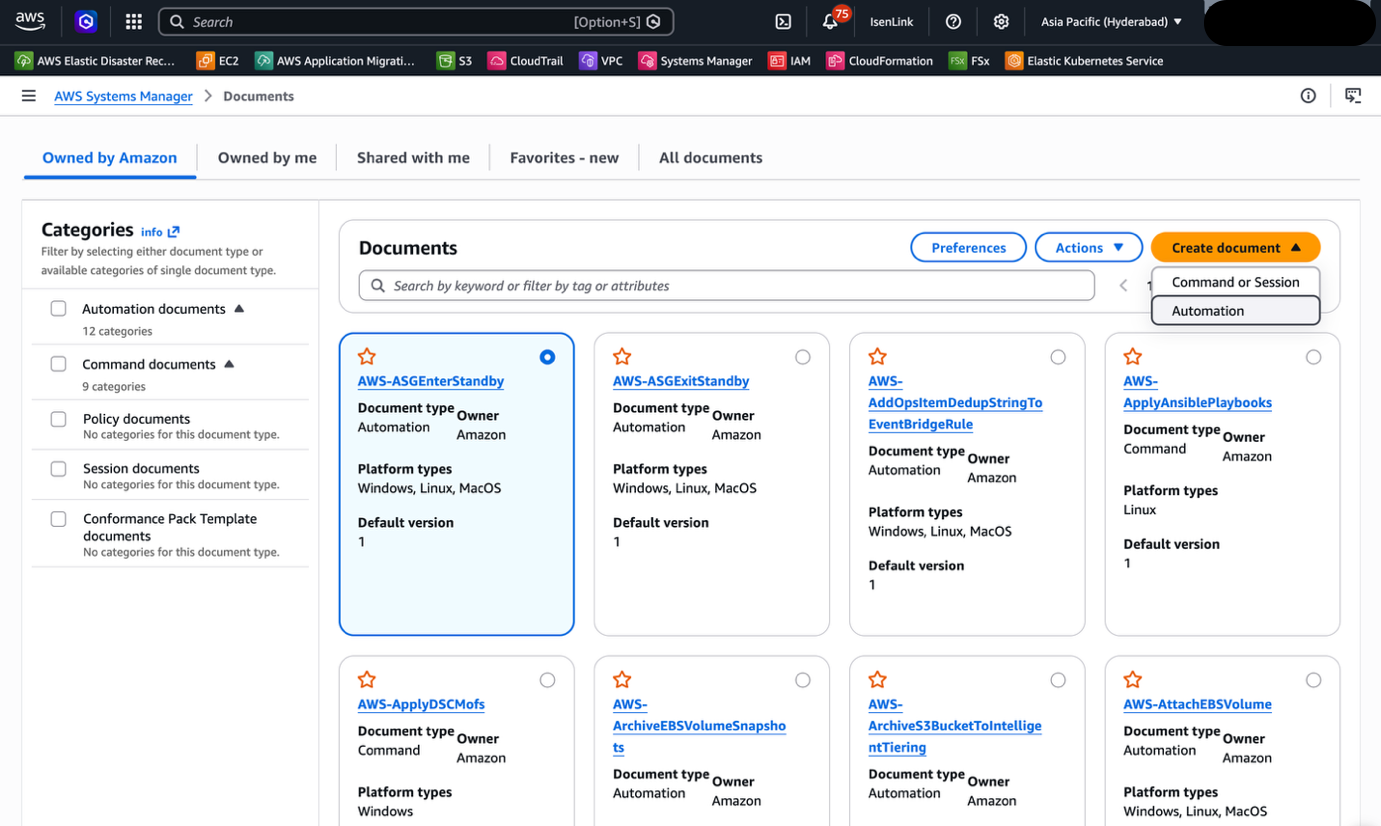Open the feedback panel icon beside info icon

[1353, 96]
